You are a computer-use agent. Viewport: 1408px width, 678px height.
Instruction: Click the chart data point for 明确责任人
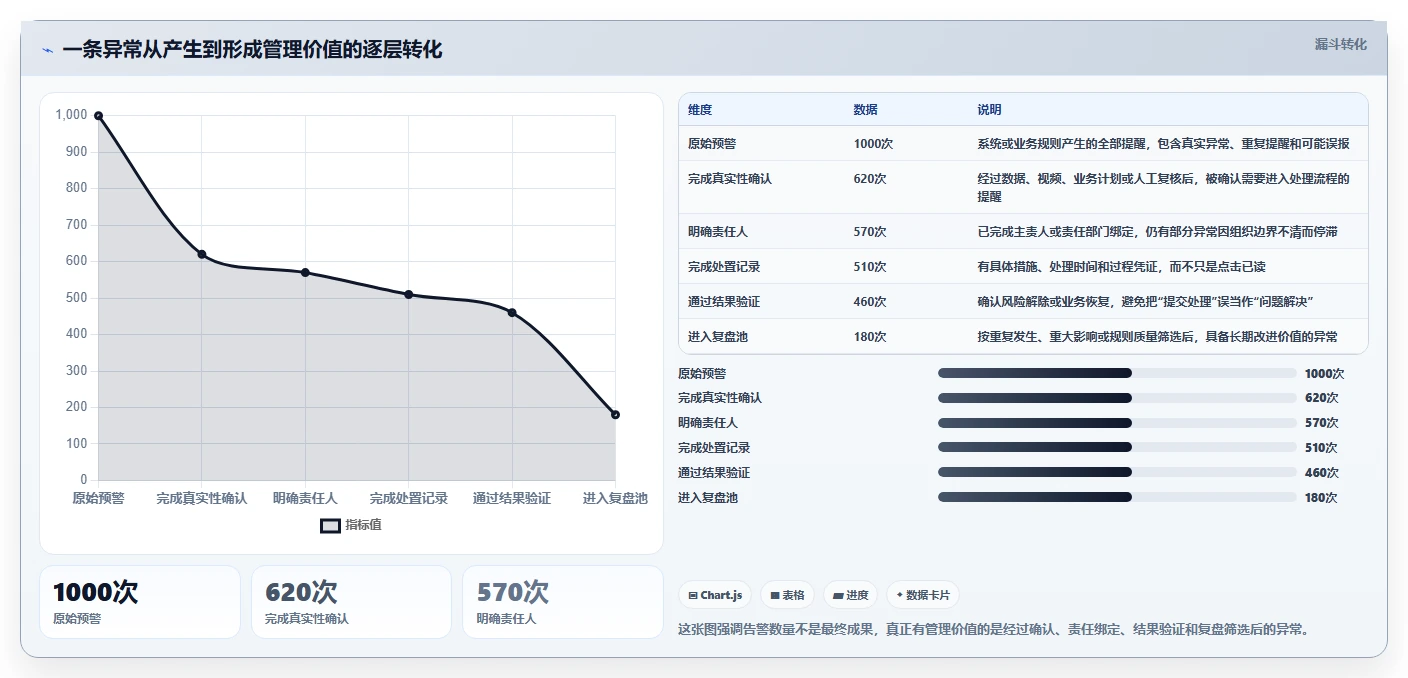305,272
